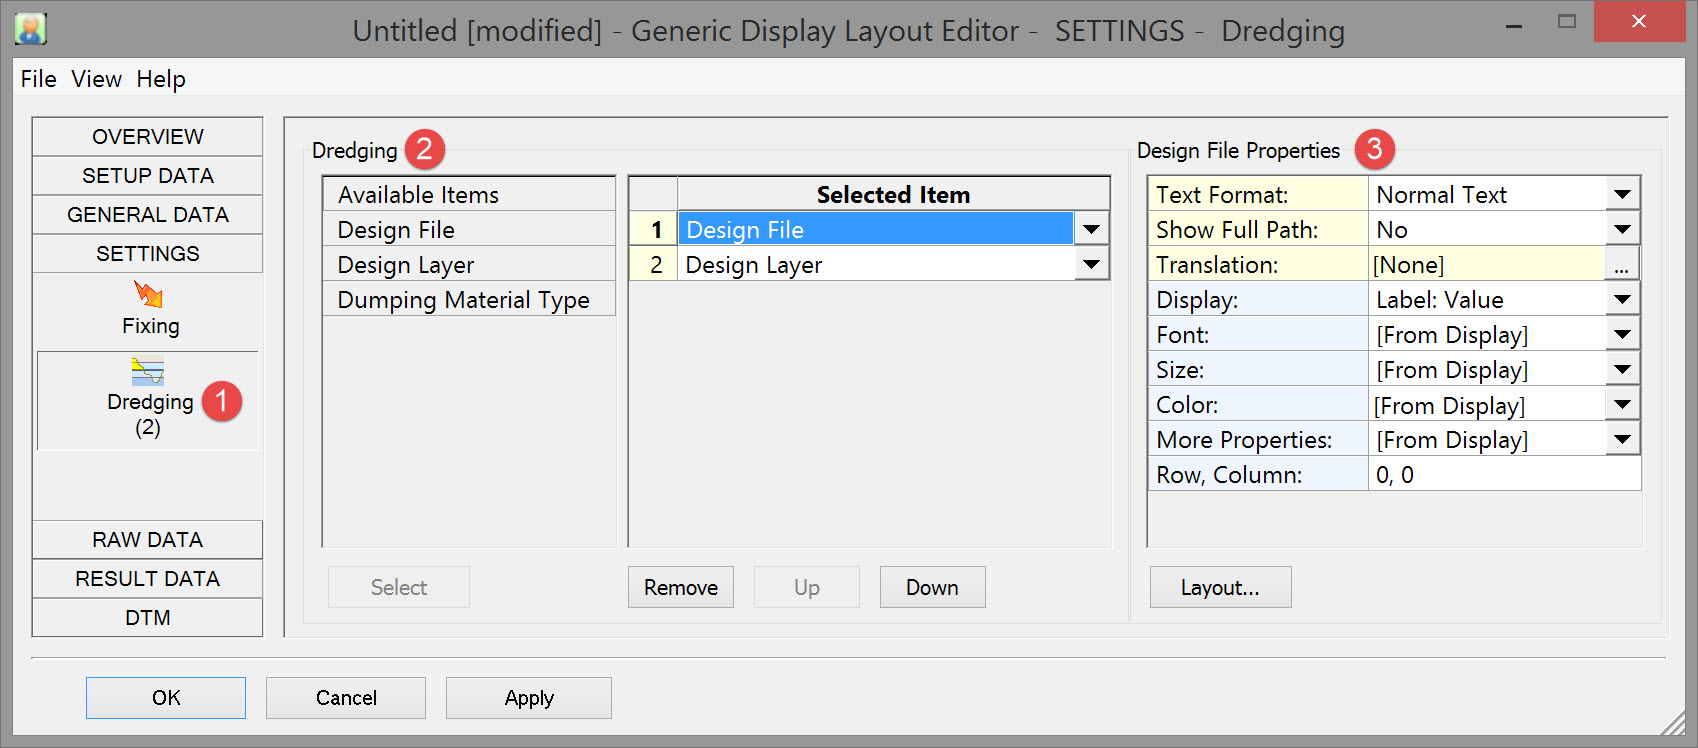The height and width of the screenshot is (748, 1698).
Task: Click the Apply button
Action: tap(529, 698)
